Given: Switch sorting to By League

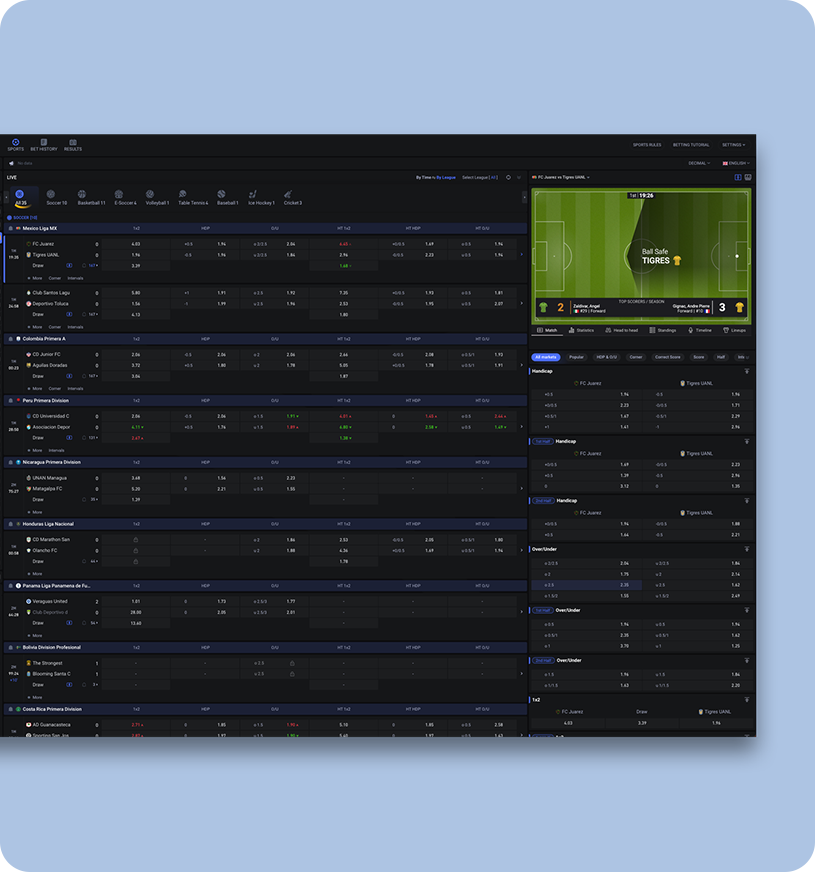Looking at the screenshot, I should pos(446,177).
